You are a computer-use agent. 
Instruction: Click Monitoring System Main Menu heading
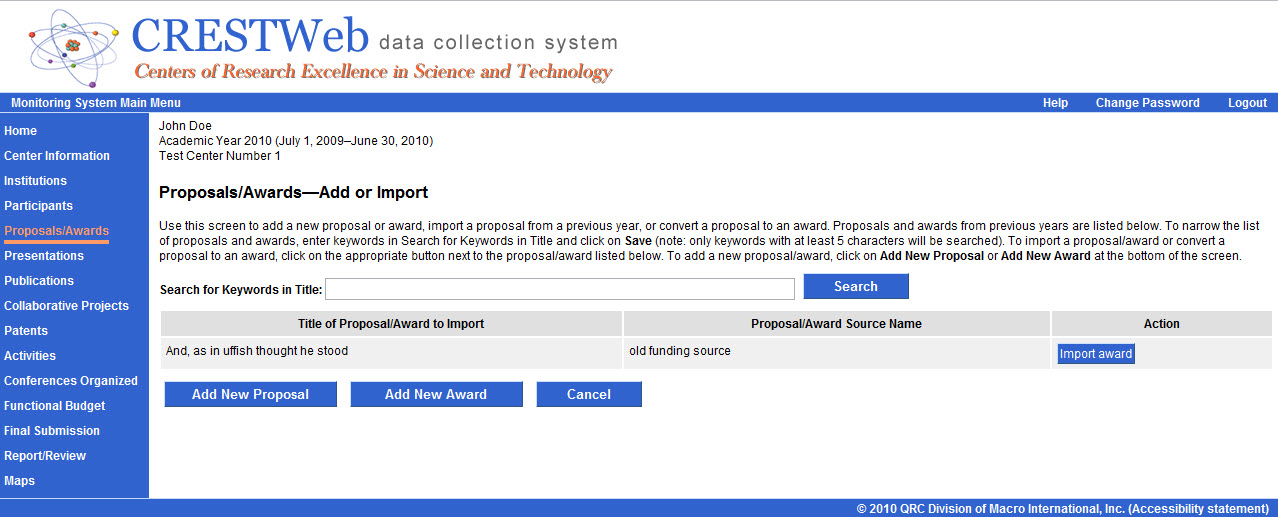[x=96, y=103]
